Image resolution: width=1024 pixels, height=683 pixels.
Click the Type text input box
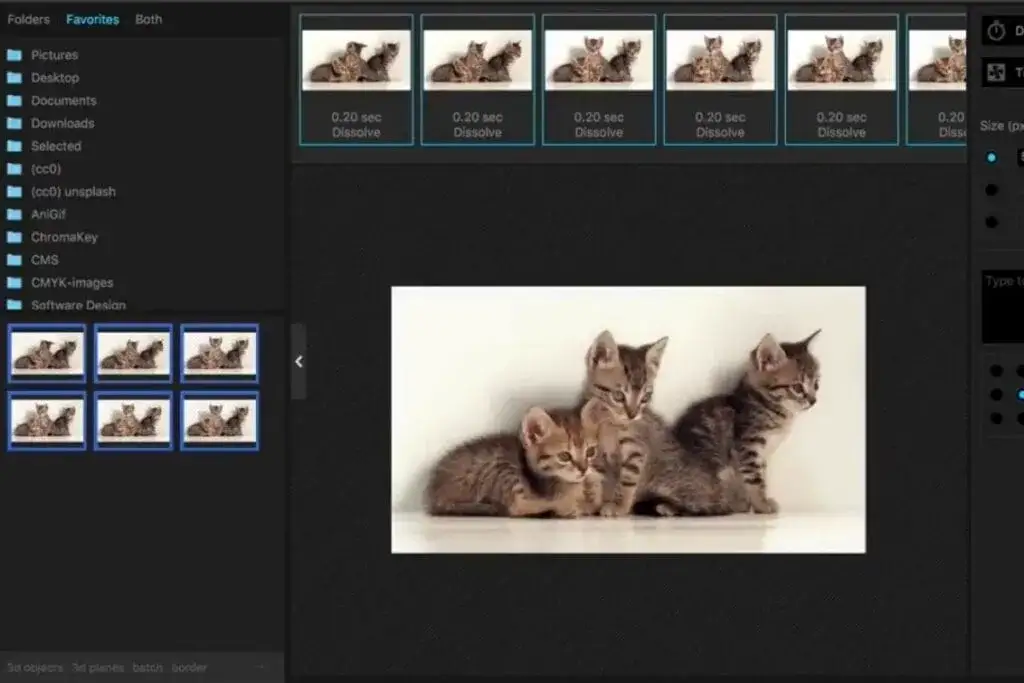(1003, 306)
